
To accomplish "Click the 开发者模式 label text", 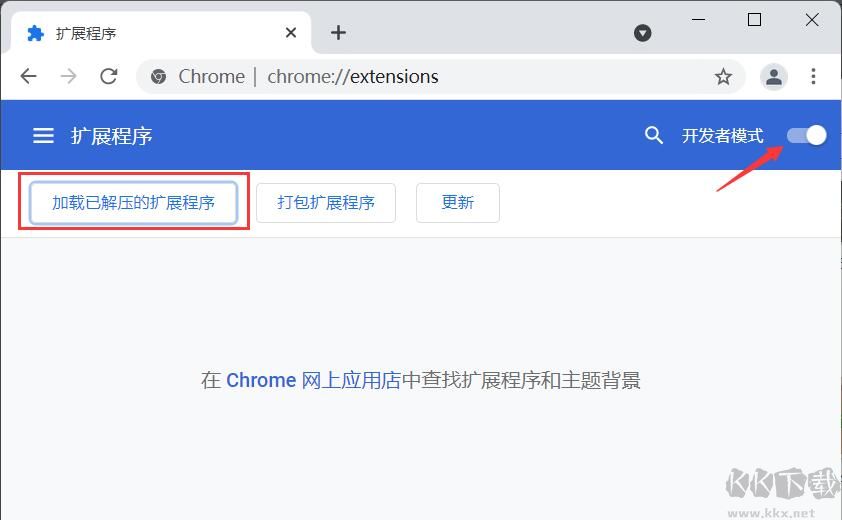I will [722, 135].
